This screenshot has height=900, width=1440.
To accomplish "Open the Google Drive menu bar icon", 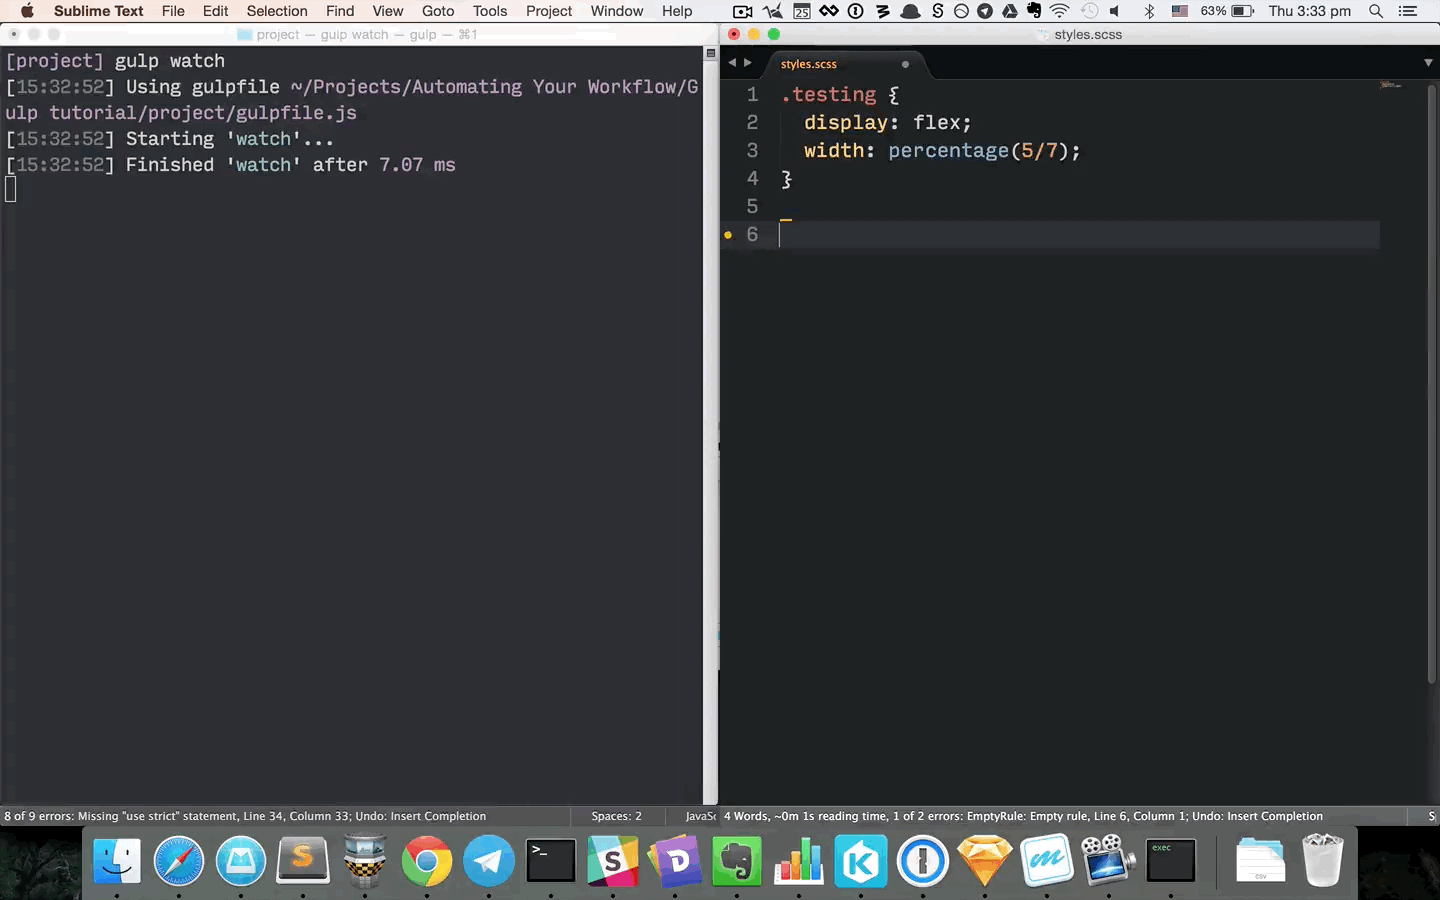I will (1009, 11).
